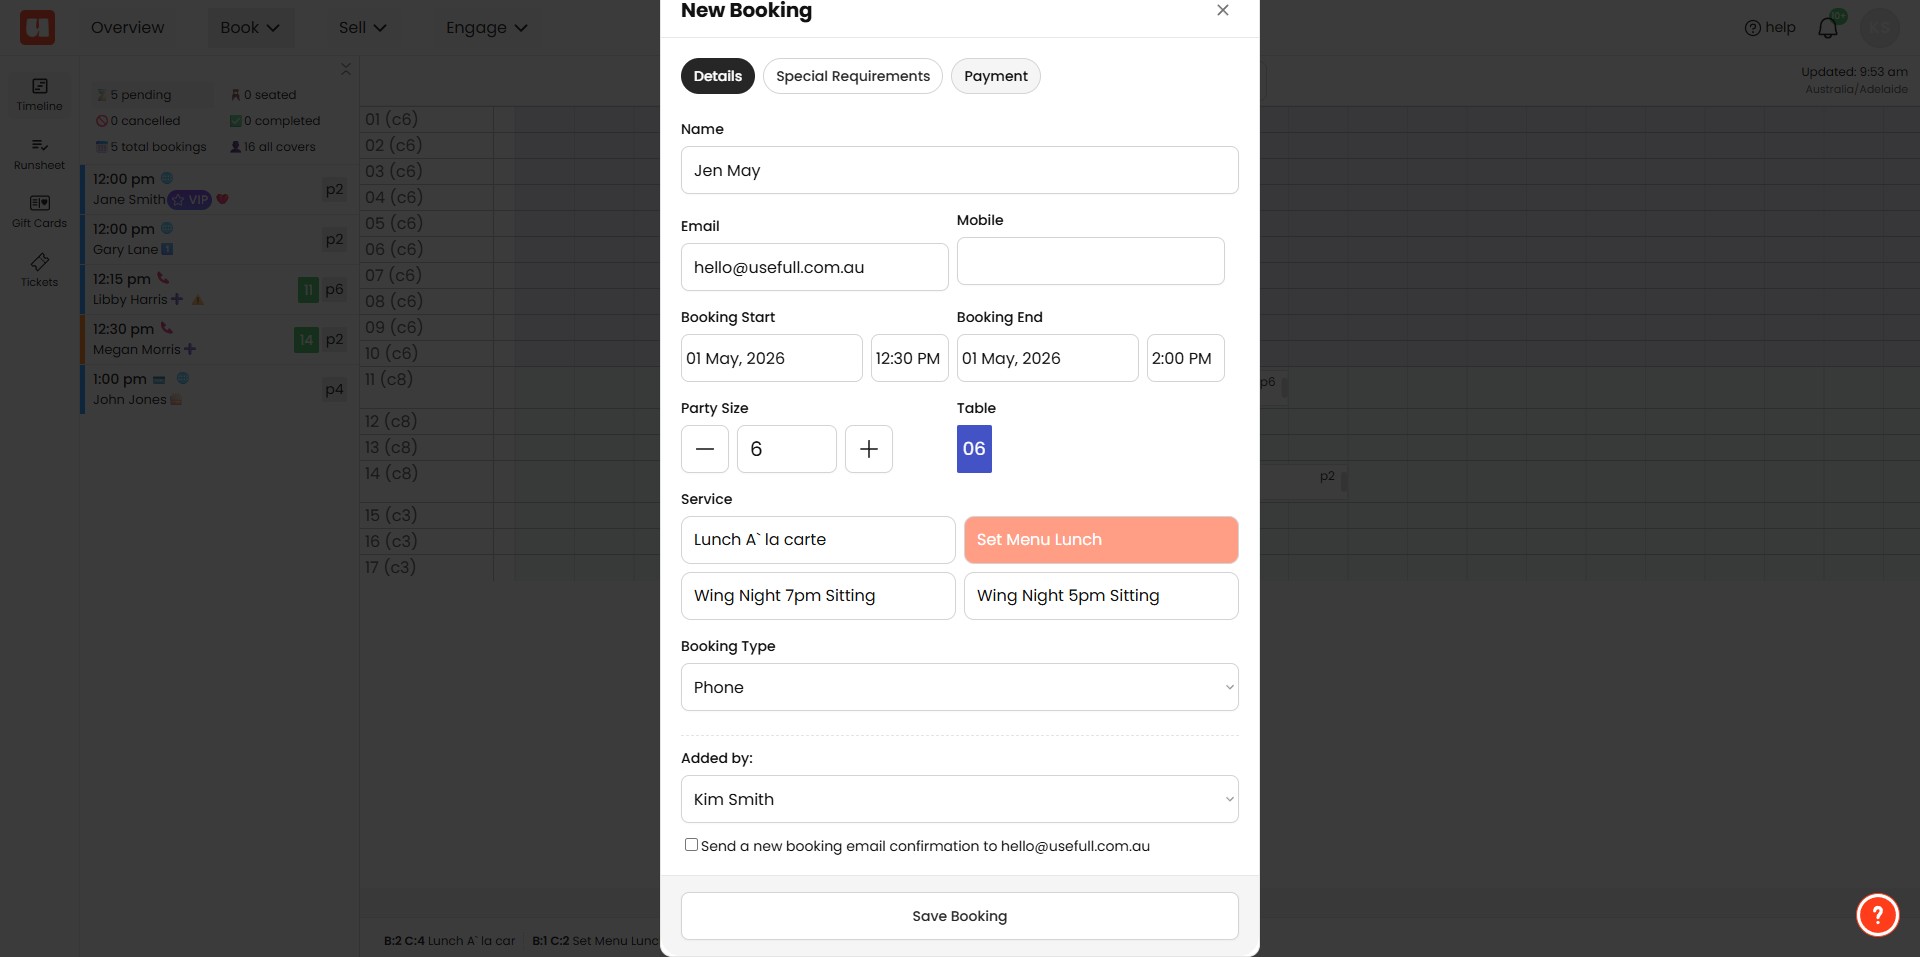This screenshot has width=1920, height=957.
Task: Click the 0 cancelled status filter
Action: click(138, 121)
